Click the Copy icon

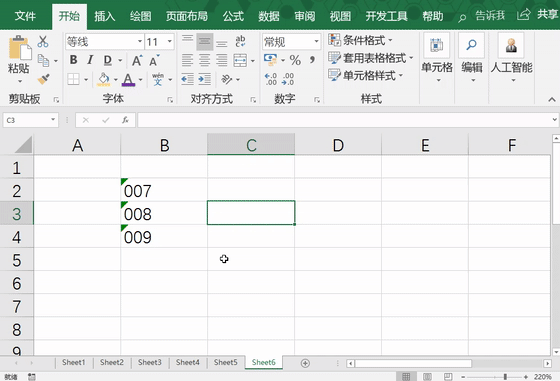(x=43, y=61)
